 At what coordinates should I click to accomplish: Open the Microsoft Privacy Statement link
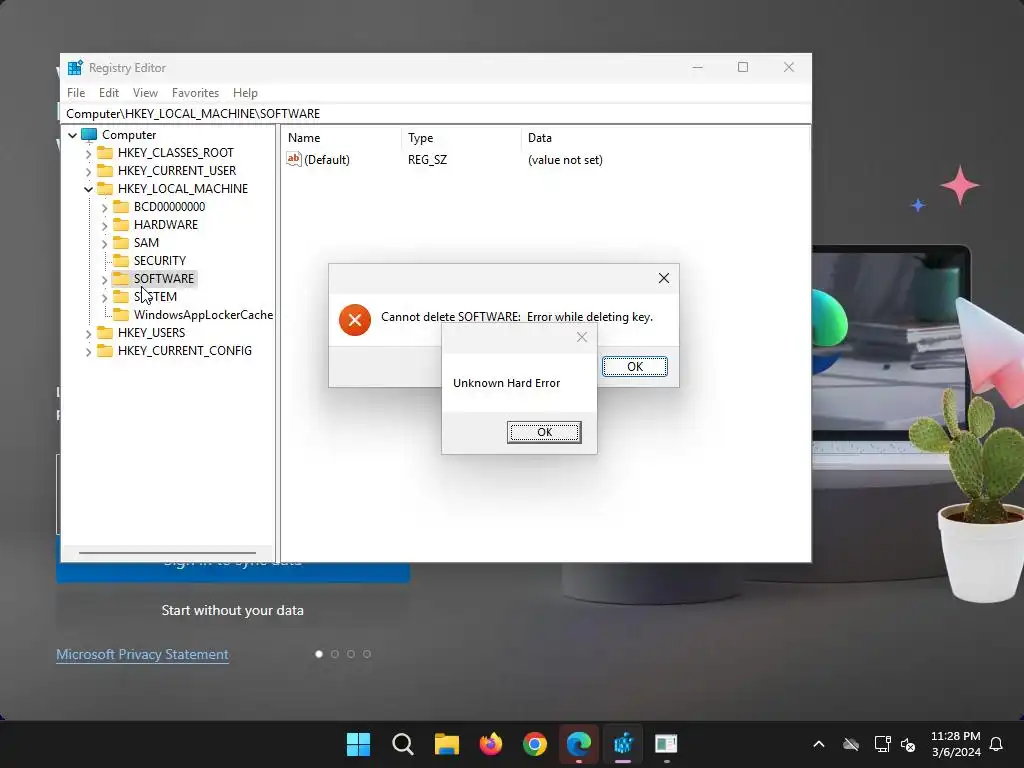(142, 654)
